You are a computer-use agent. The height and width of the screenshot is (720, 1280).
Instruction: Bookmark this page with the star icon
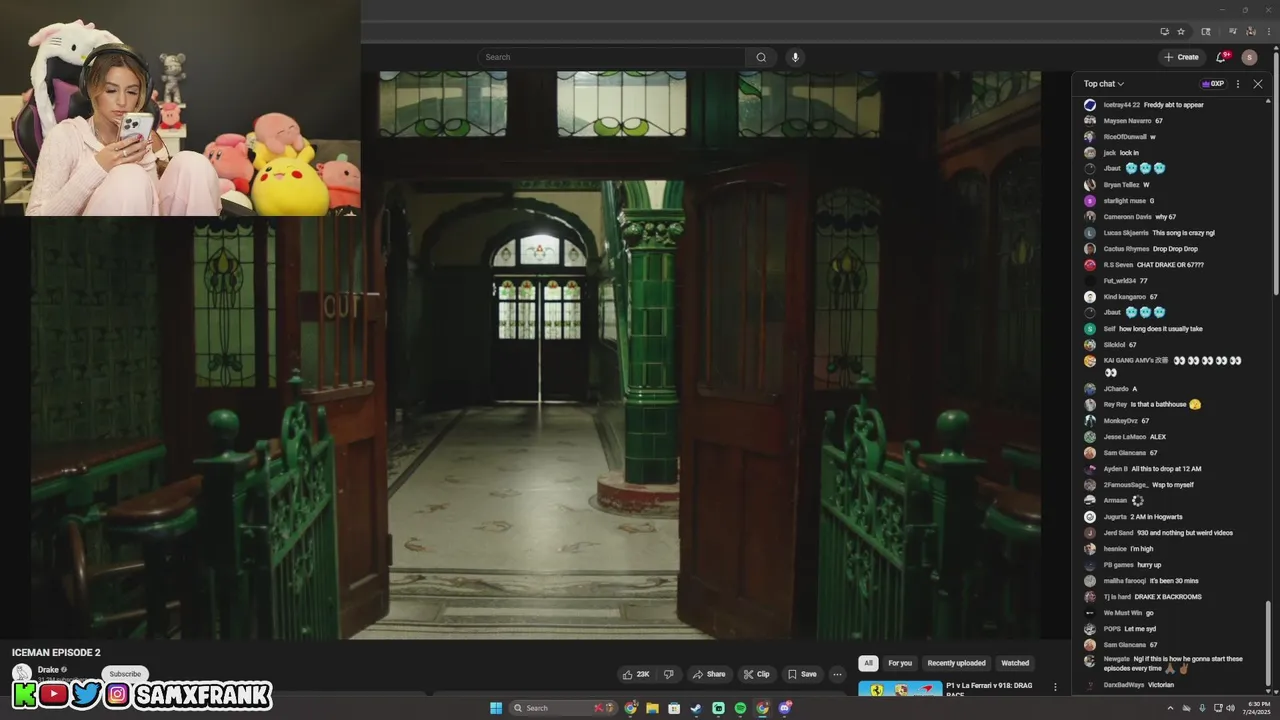coord(1181,31)
